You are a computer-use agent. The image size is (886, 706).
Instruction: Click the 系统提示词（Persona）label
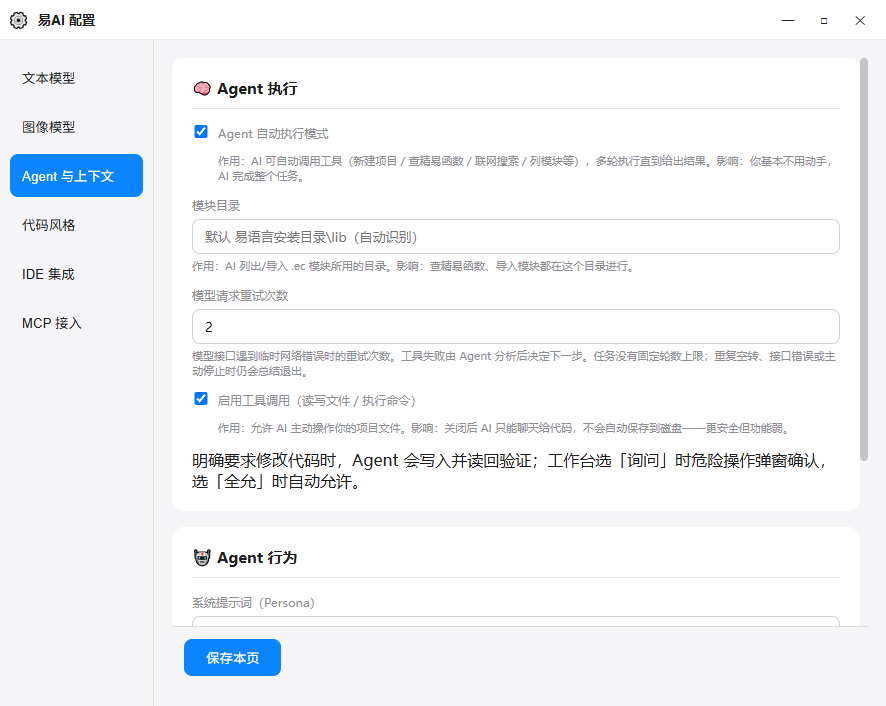(253, 603)
